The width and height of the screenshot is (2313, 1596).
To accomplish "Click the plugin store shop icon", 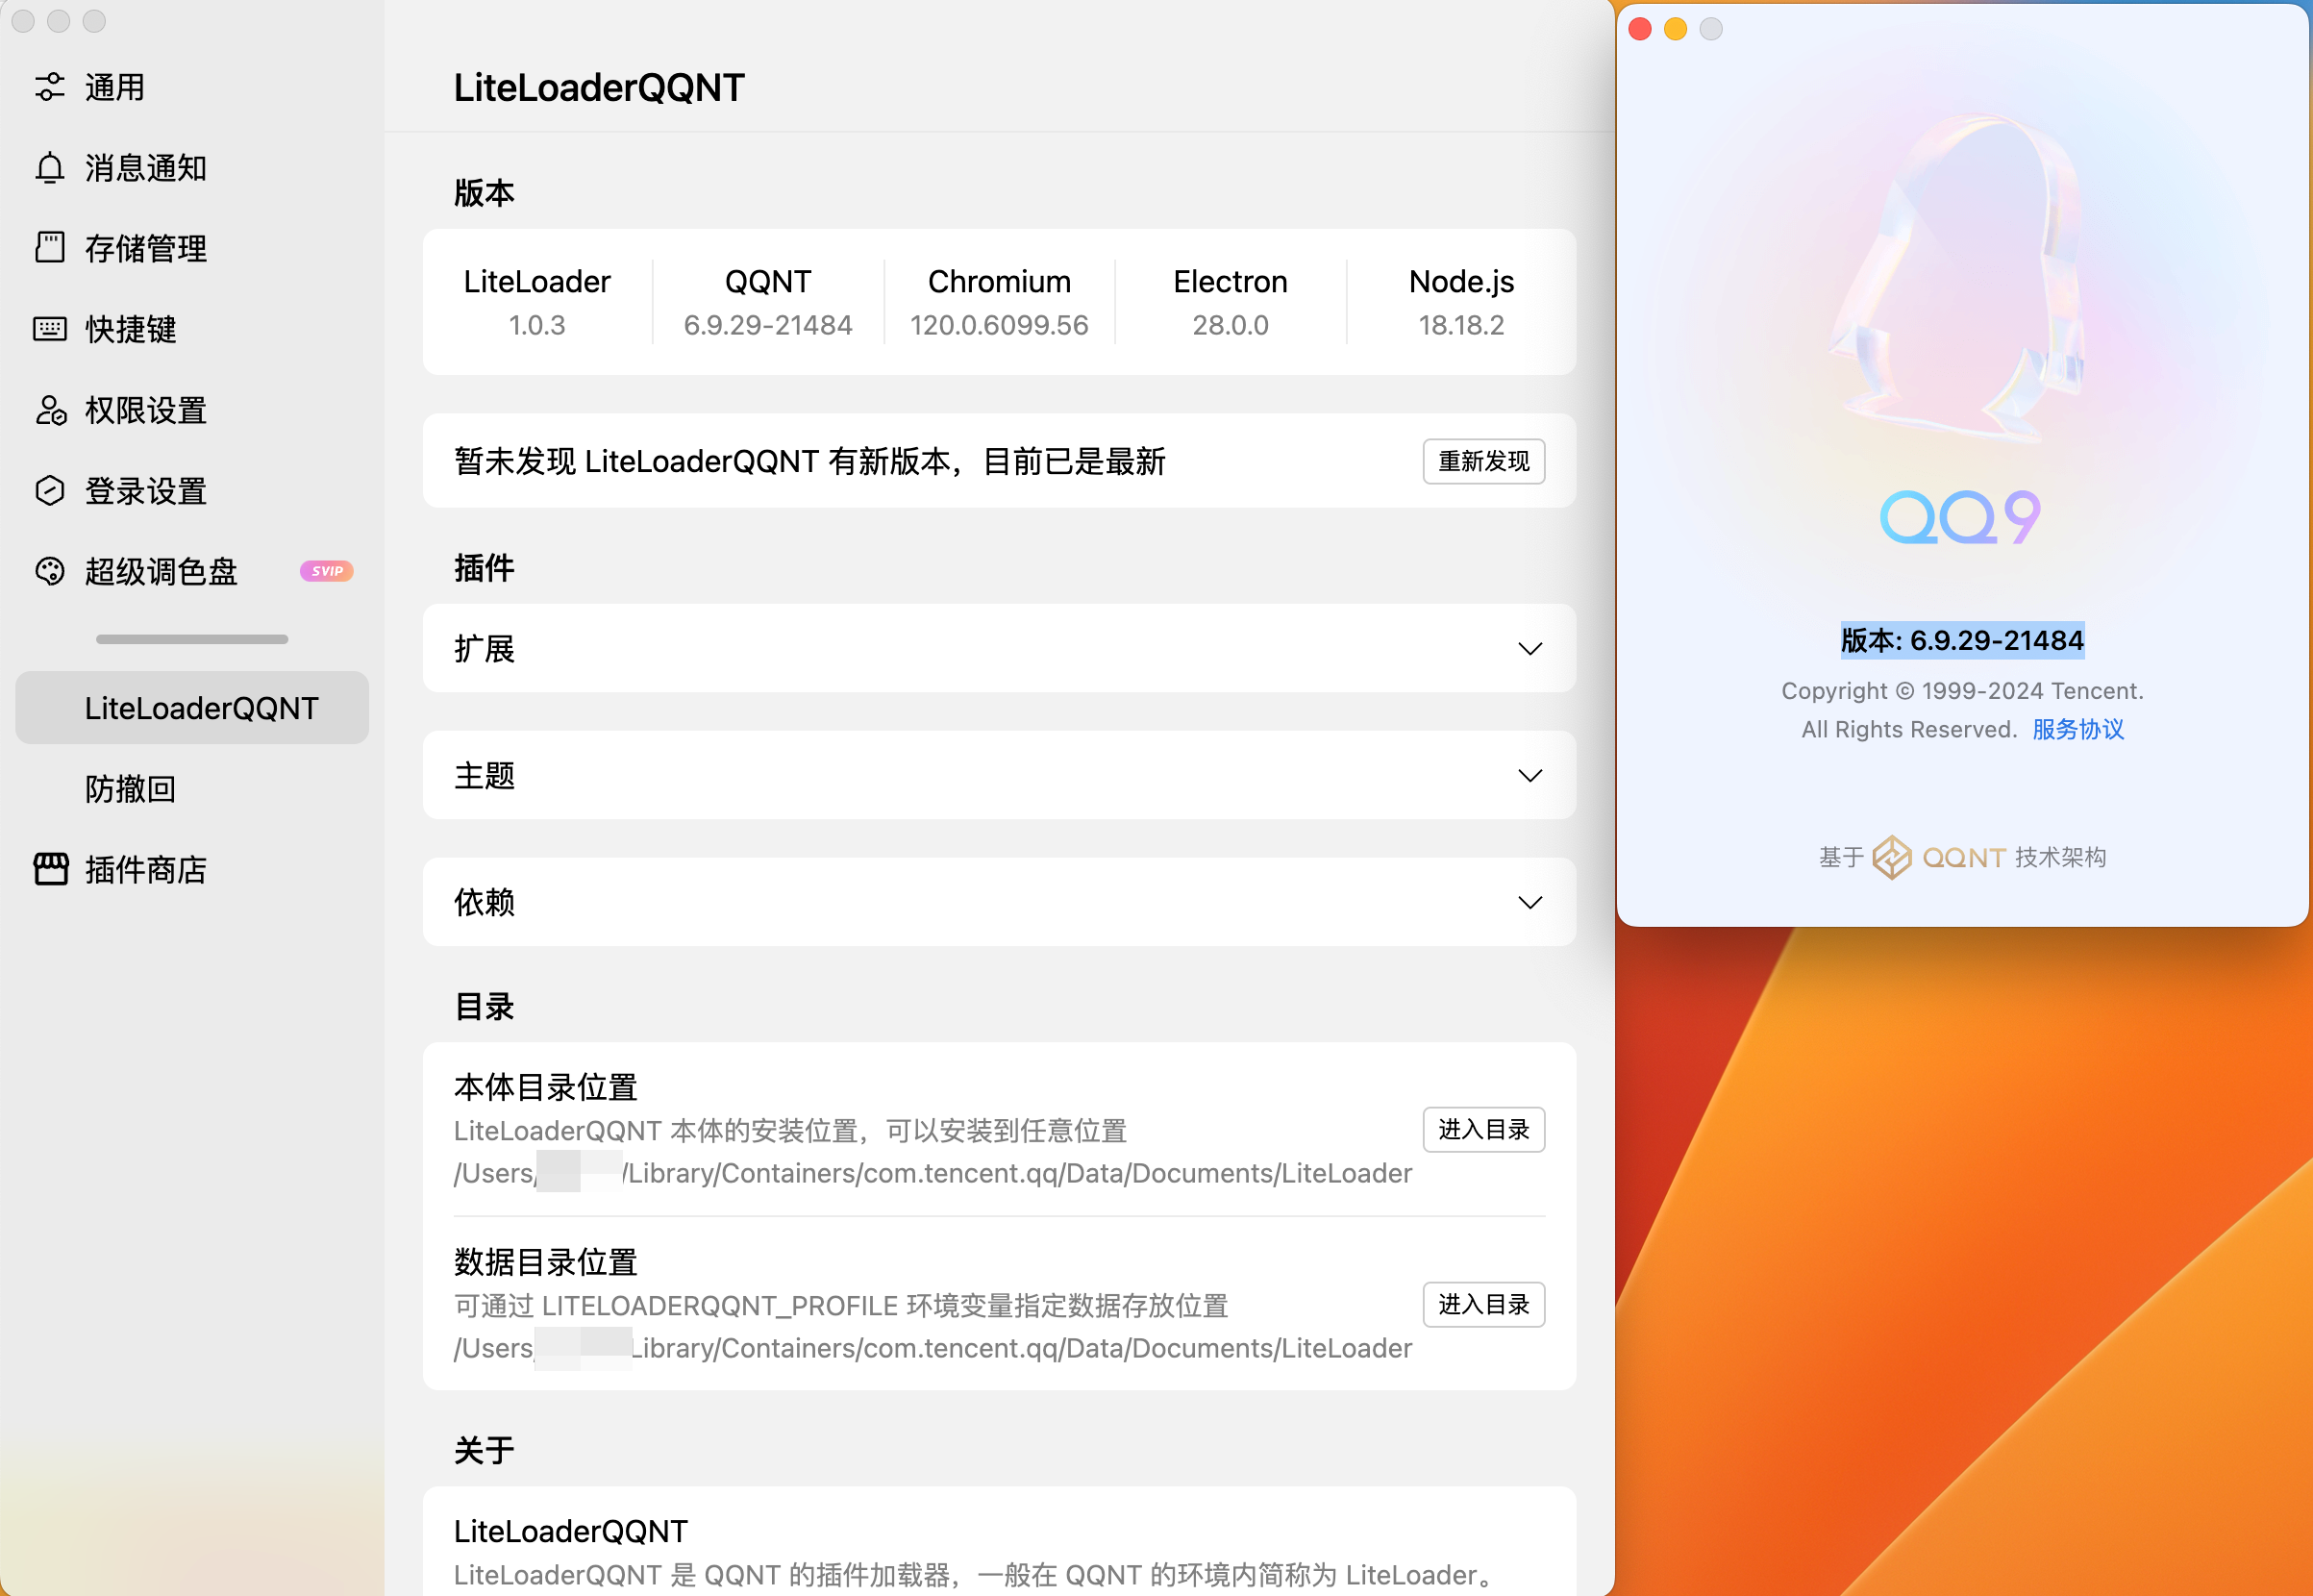I will click(50, 869).
